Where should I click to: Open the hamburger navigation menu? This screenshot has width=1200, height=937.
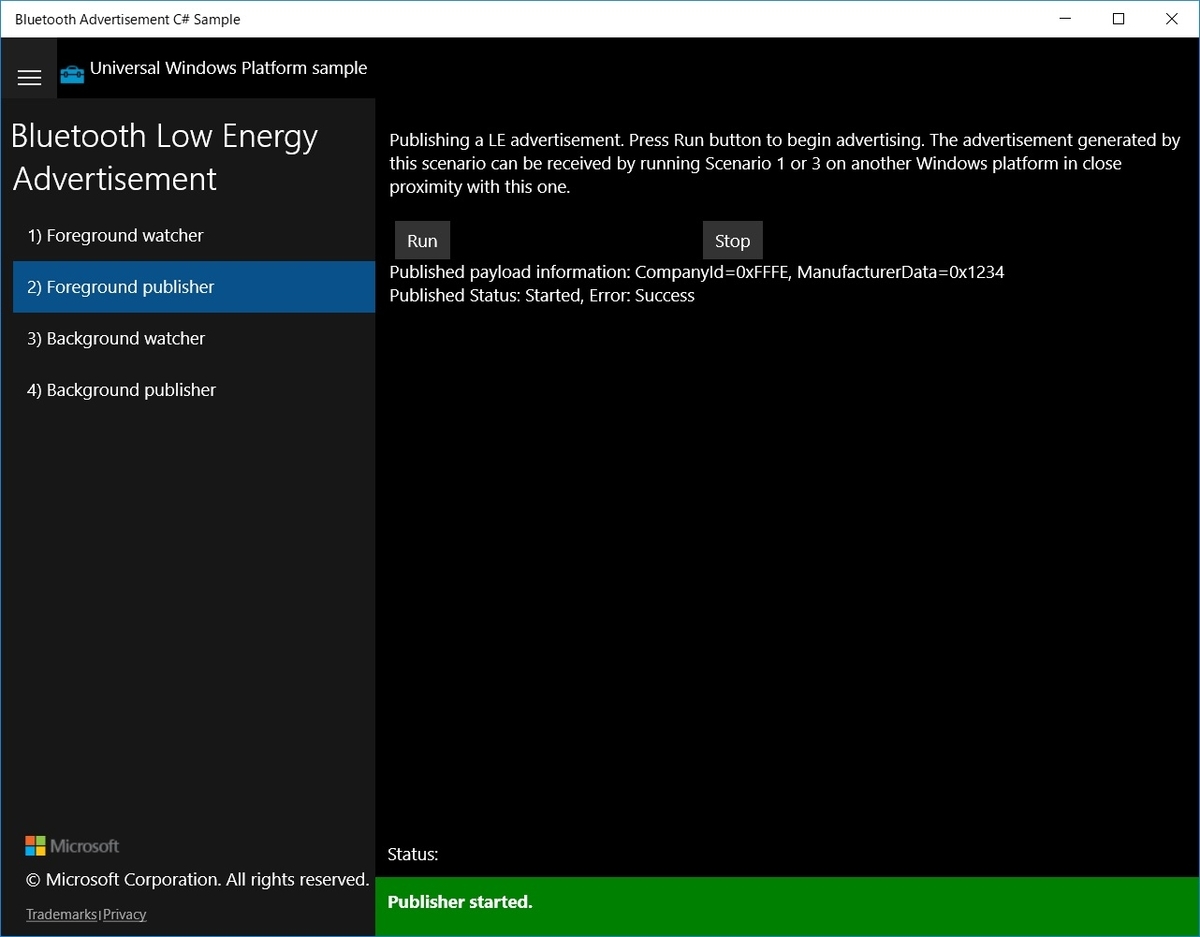pyautogui.click(x=29, y=77)
